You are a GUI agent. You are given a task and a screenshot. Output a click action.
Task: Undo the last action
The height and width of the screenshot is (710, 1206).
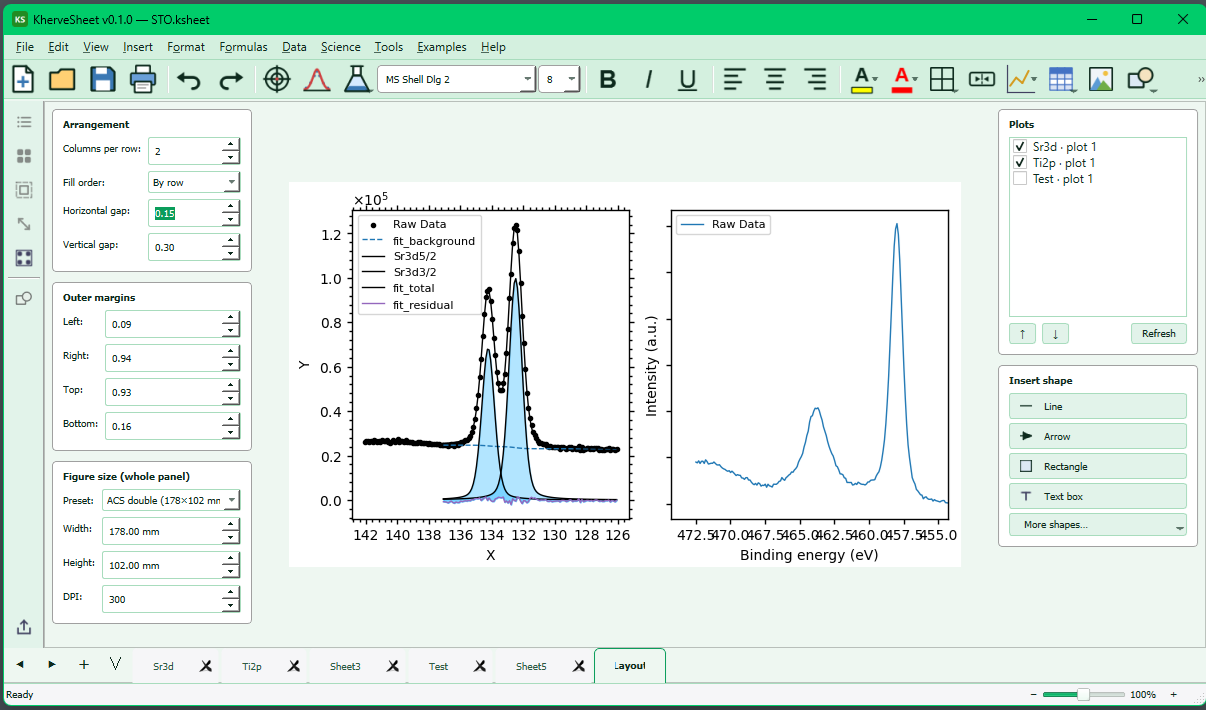pyautogui.click(x=189, y=80)
